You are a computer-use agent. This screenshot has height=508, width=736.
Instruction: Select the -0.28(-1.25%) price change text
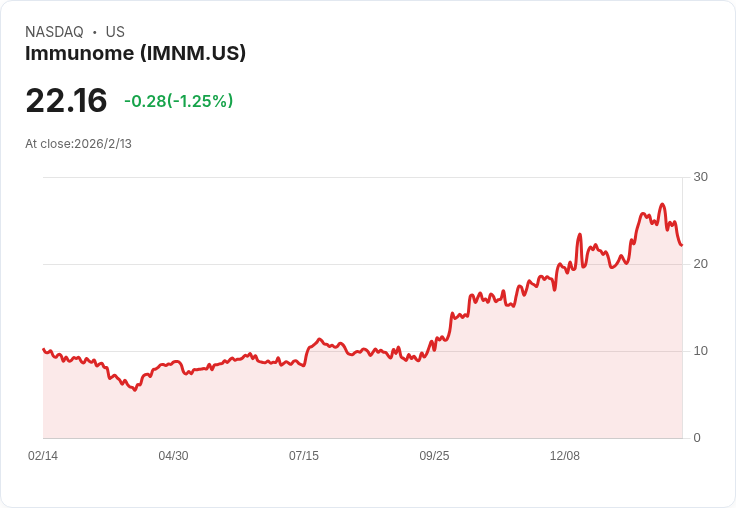point(178,101)
